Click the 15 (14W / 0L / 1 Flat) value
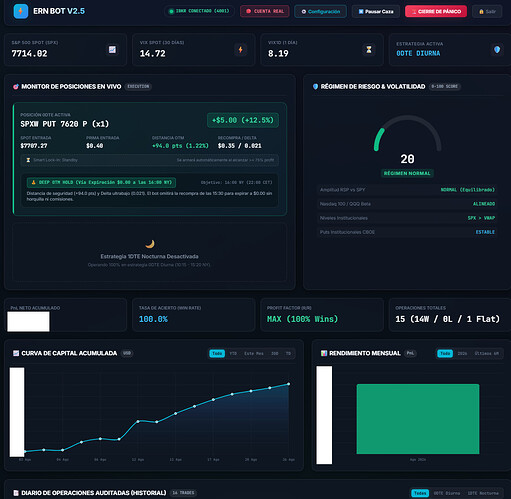 coord(447,319)
